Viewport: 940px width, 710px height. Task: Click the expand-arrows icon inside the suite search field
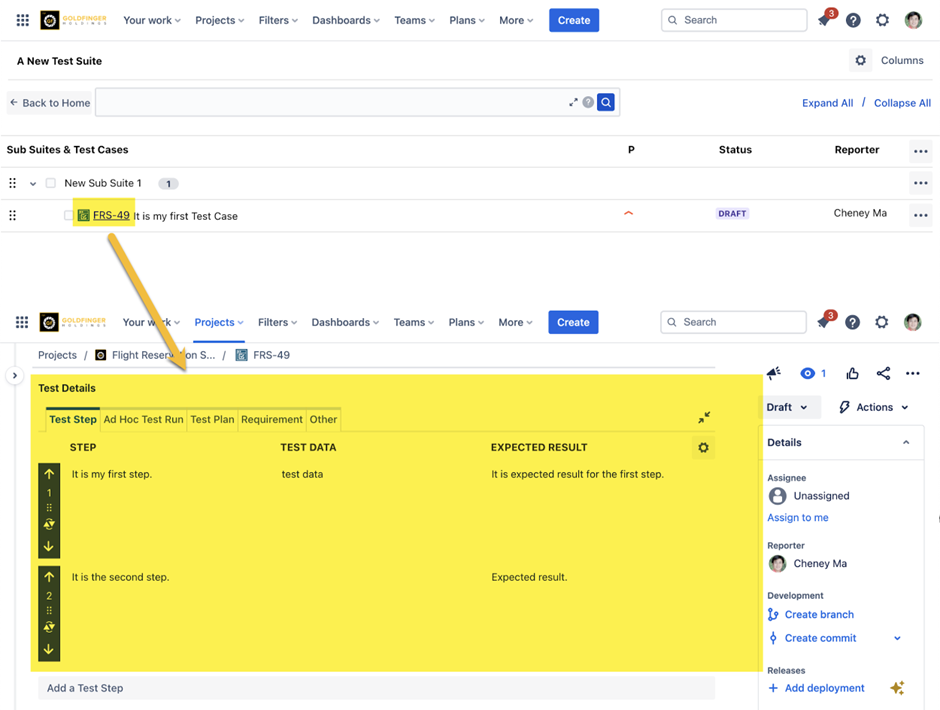573,102
